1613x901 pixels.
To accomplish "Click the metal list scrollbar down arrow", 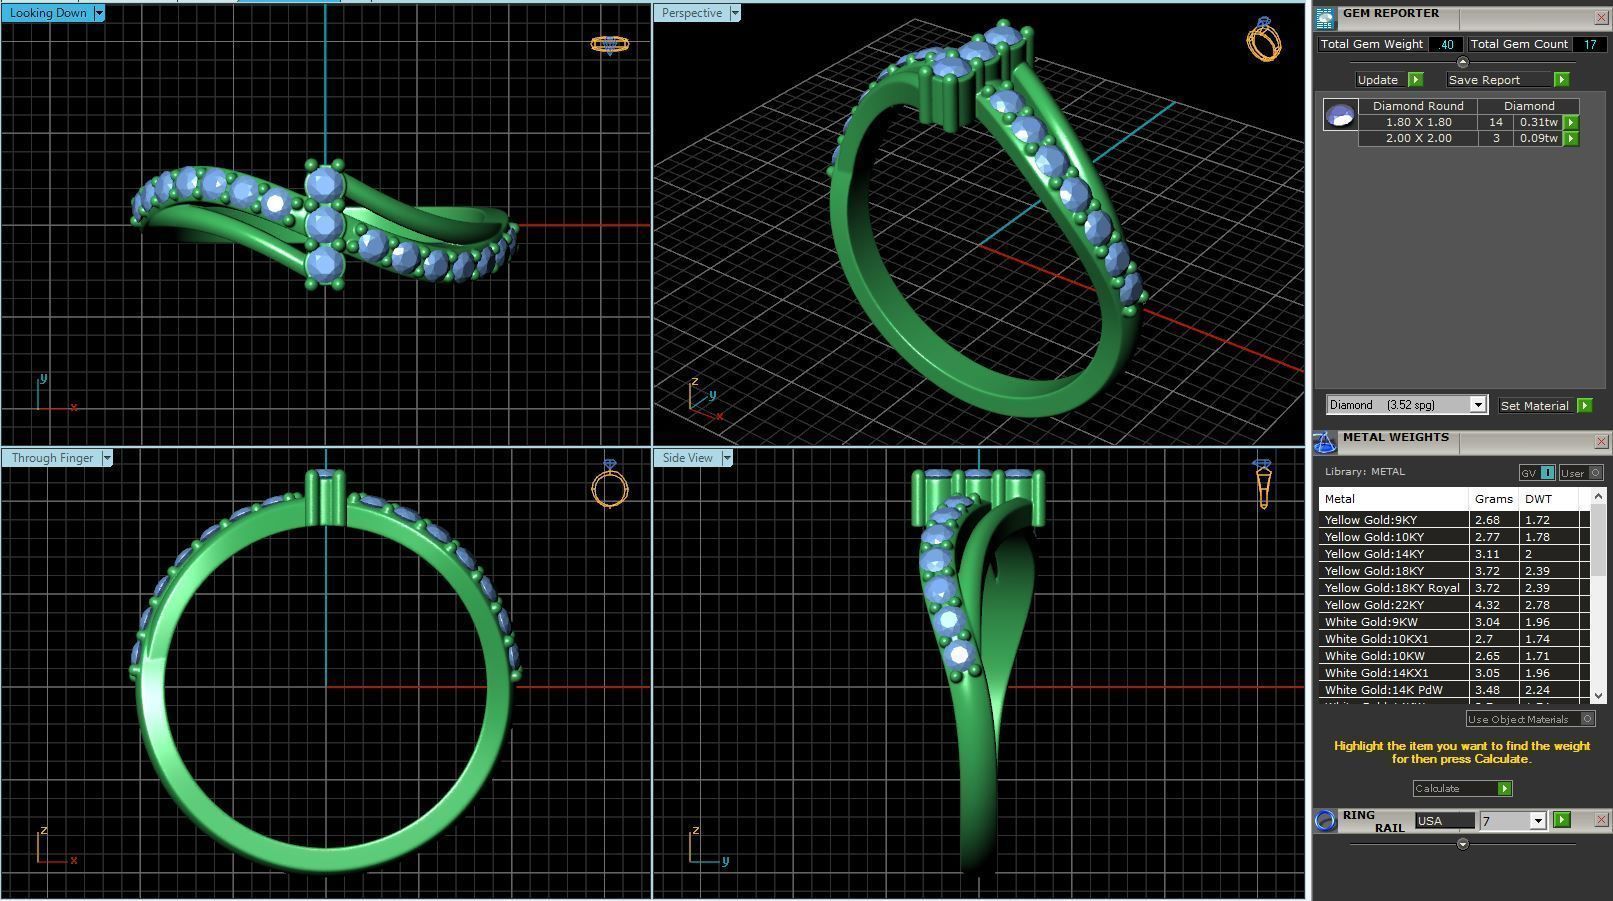I will [1597, 695].
